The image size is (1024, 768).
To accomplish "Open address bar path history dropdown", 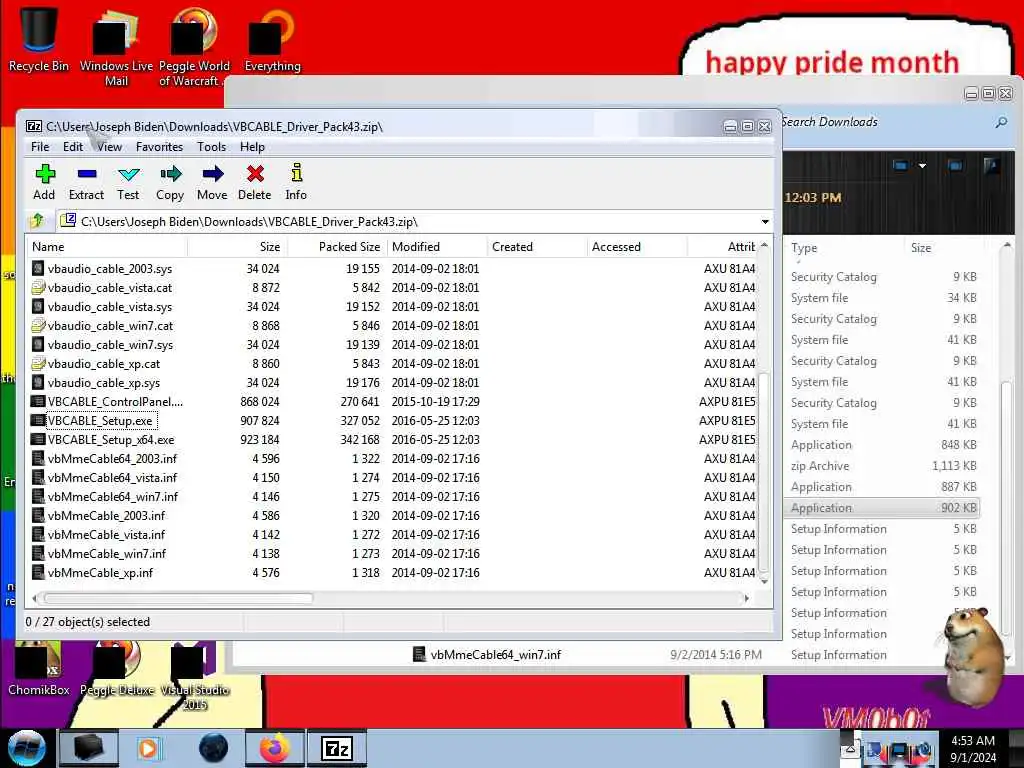I will [x=765, y=221].
